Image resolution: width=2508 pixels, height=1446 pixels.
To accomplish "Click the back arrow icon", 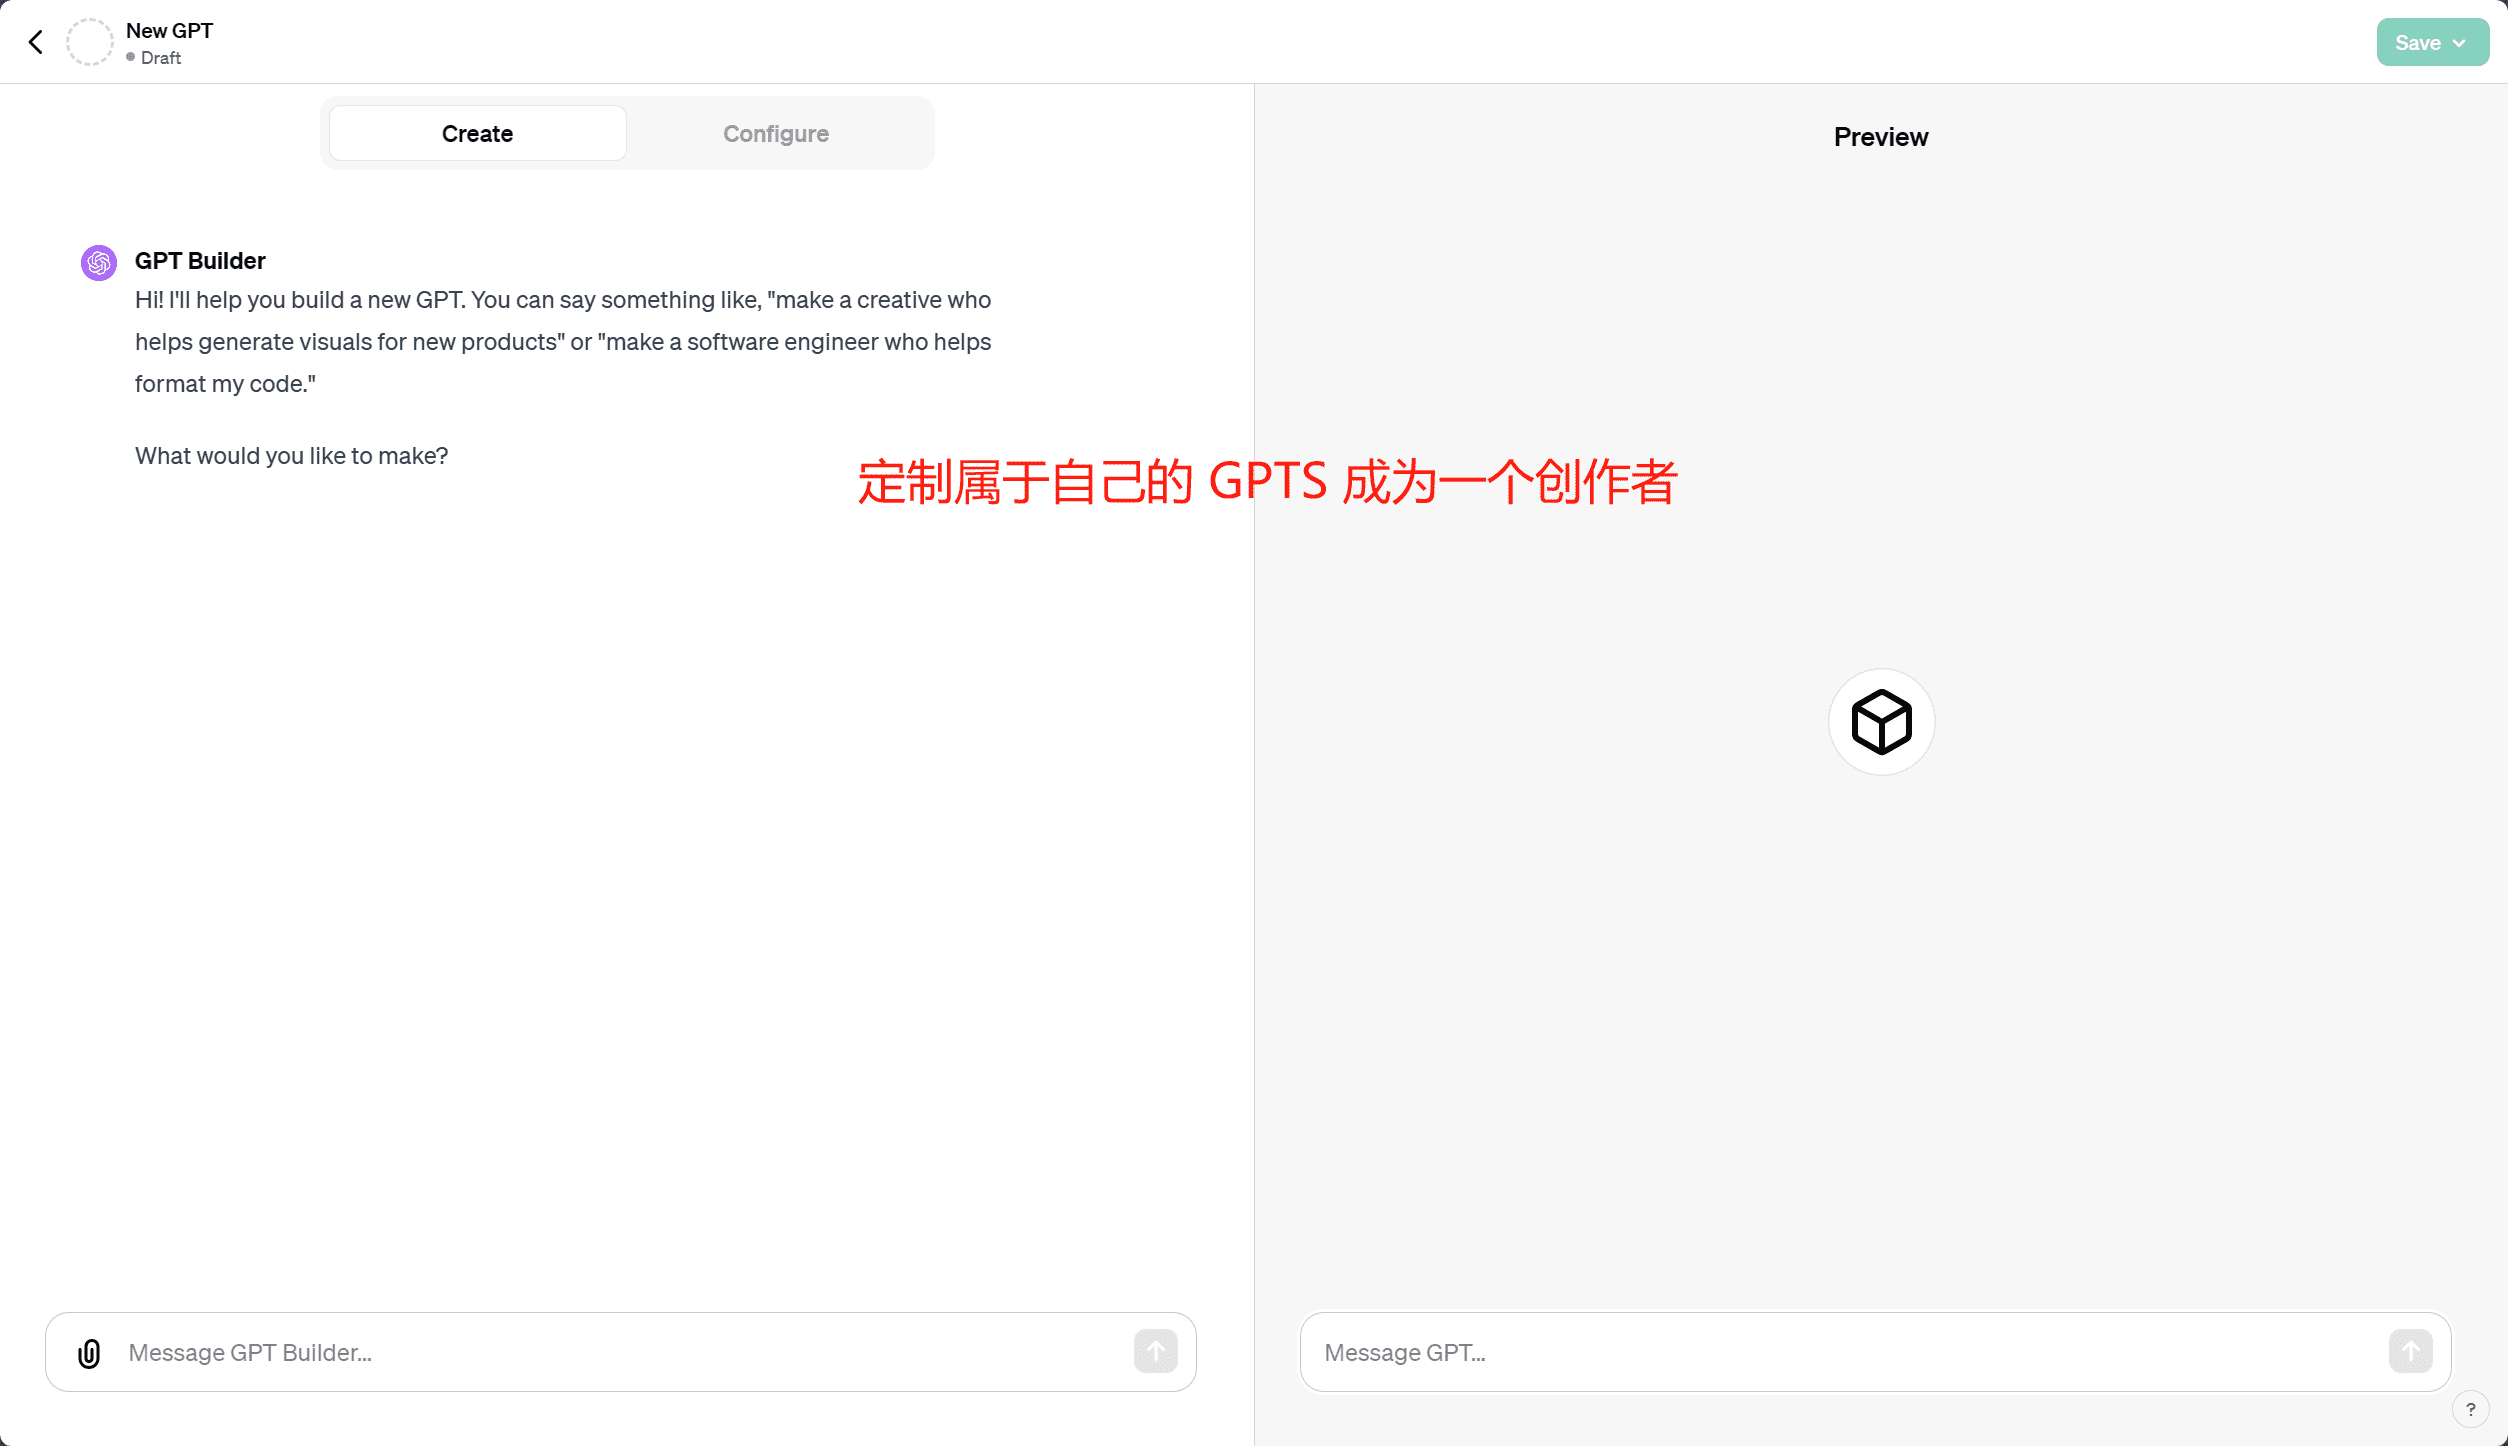I will coord(36,42).
